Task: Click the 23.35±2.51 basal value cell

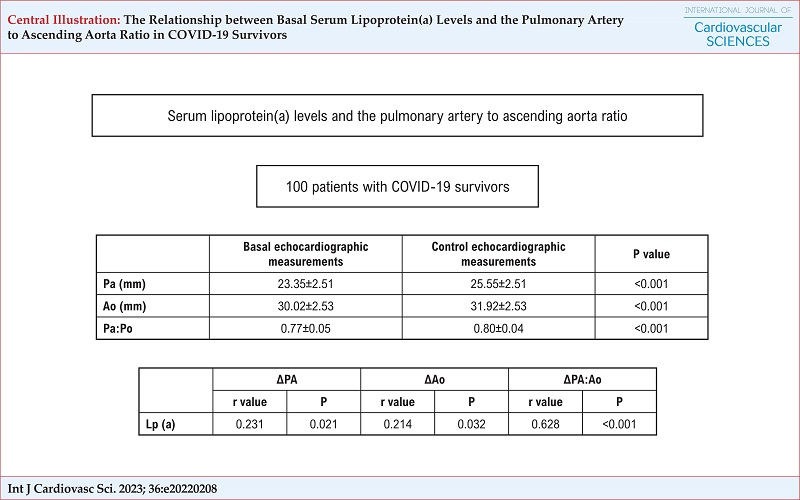Action: (x=304, y=283)
